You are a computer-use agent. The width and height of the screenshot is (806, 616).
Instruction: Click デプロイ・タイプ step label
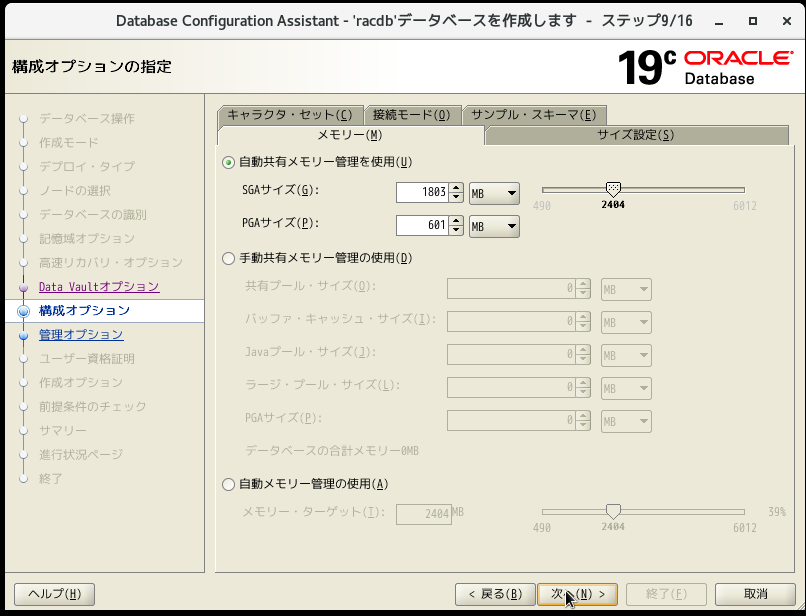(87, 167)
